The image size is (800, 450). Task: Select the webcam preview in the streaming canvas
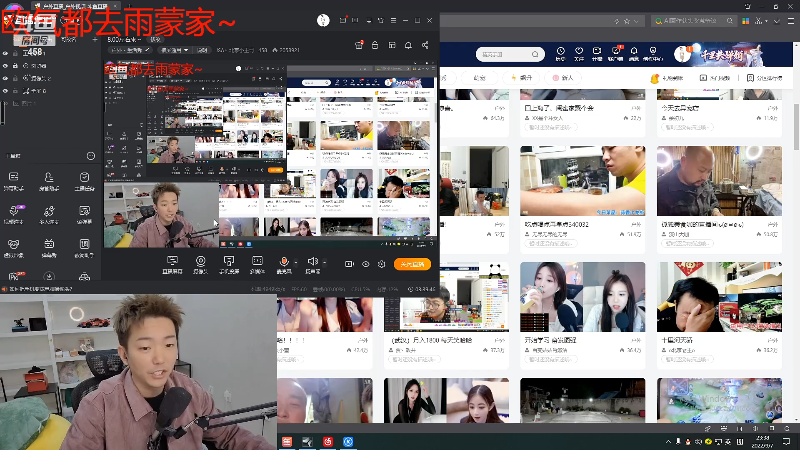161,215
